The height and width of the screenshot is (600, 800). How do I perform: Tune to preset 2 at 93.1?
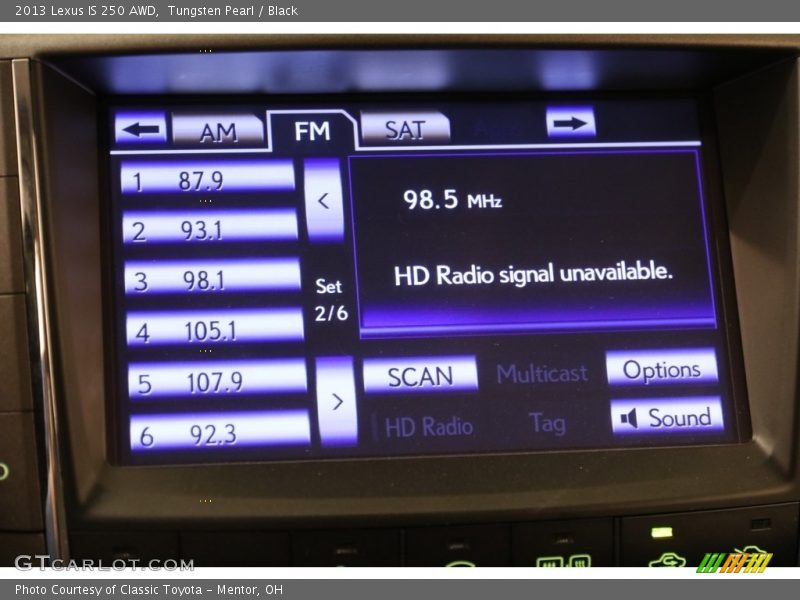coord(210,228)
